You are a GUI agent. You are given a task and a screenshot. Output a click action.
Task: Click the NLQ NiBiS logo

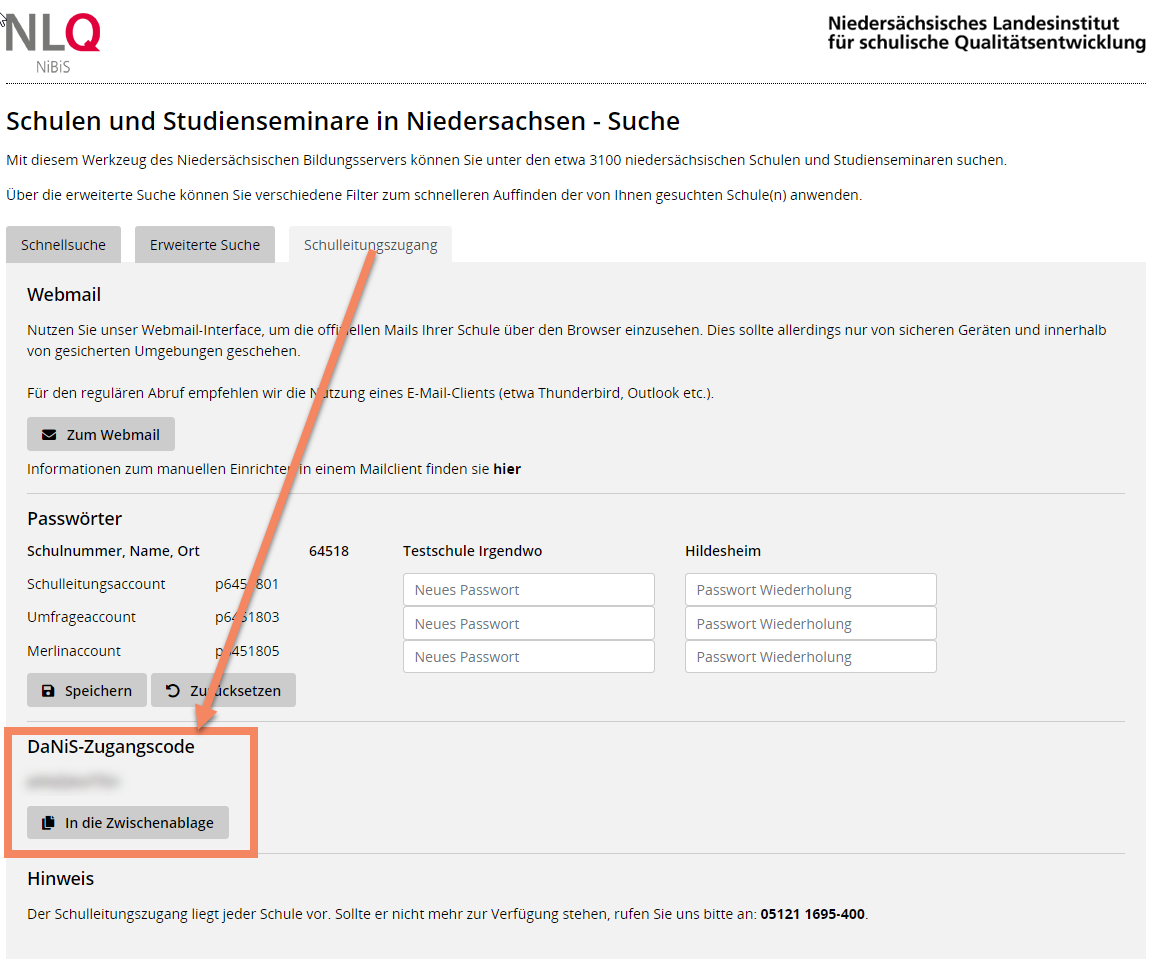point(53,40)
